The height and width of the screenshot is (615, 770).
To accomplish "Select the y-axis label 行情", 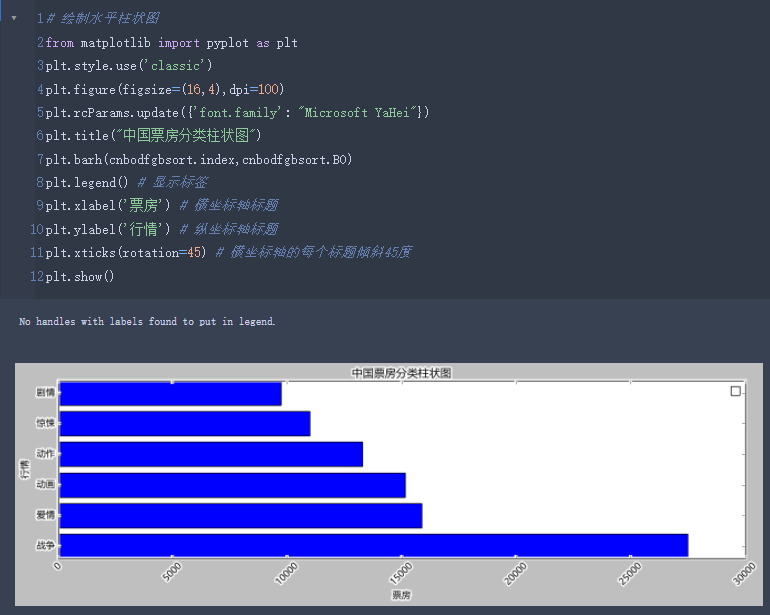I will (x=24, y=468).
